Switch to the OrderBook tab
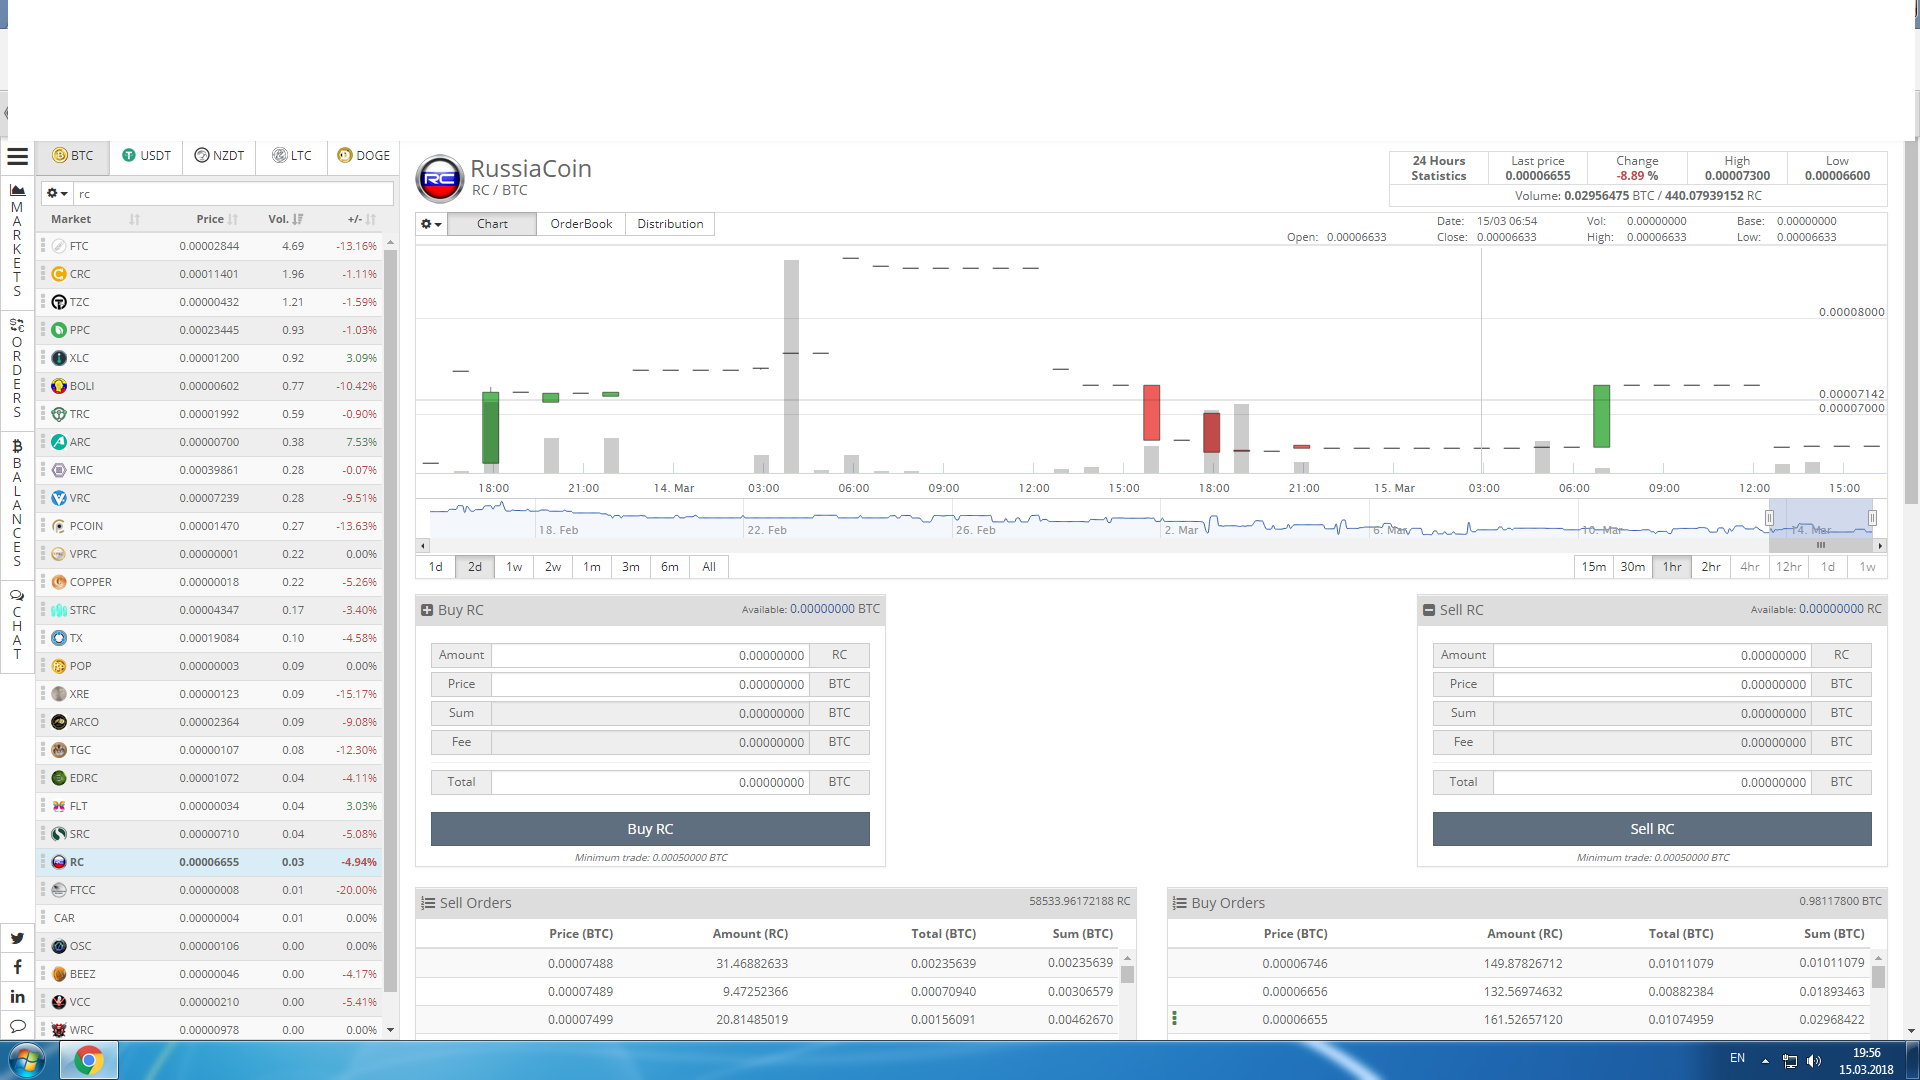 coord(581,224)
